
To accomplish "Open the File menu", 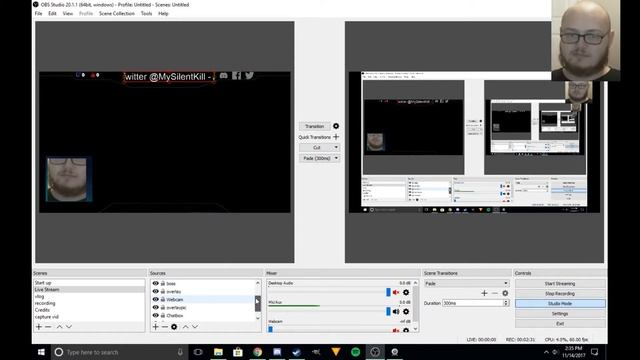I will click(x=38, y=13).
